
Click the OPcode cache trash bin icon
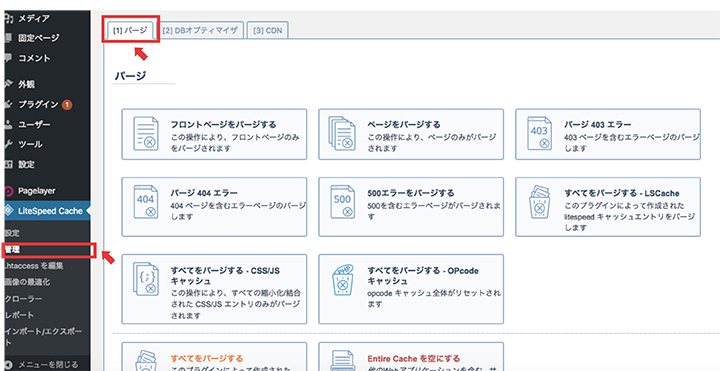tap(343, 280)
